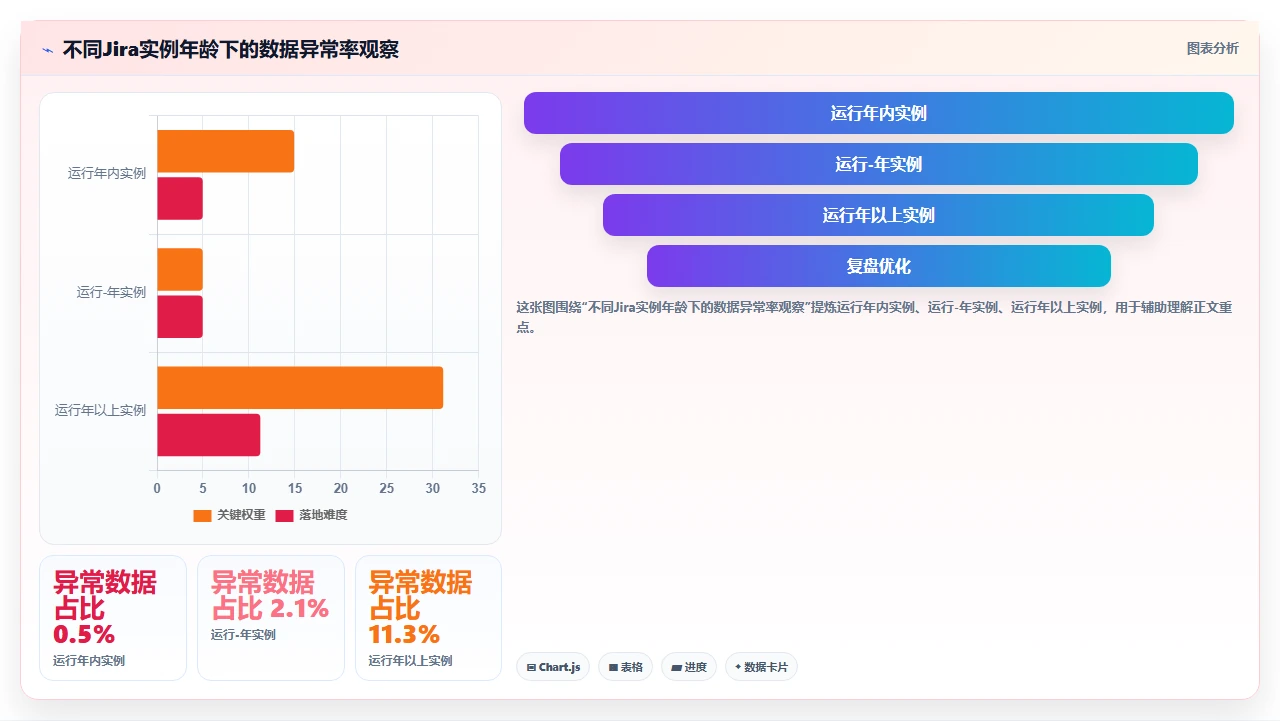Click the x-axis value 35
Viewport: 1280px width, 721px height.
click(x=478, y=488)
